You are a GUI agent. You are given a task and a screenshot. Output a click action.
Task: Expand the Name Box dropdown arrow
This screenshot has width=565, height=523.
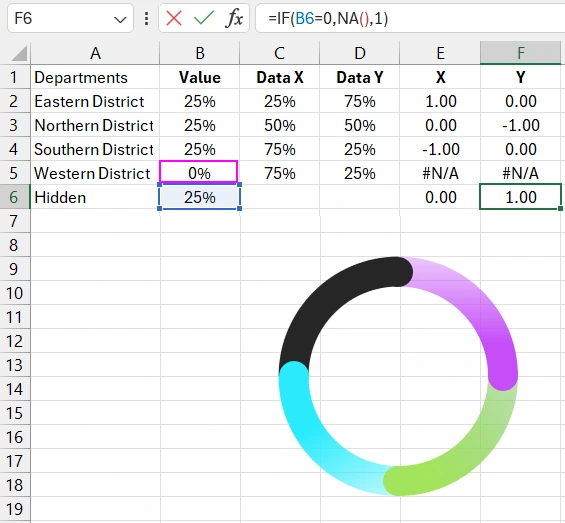pyautogui.click(x=120, y=19)
